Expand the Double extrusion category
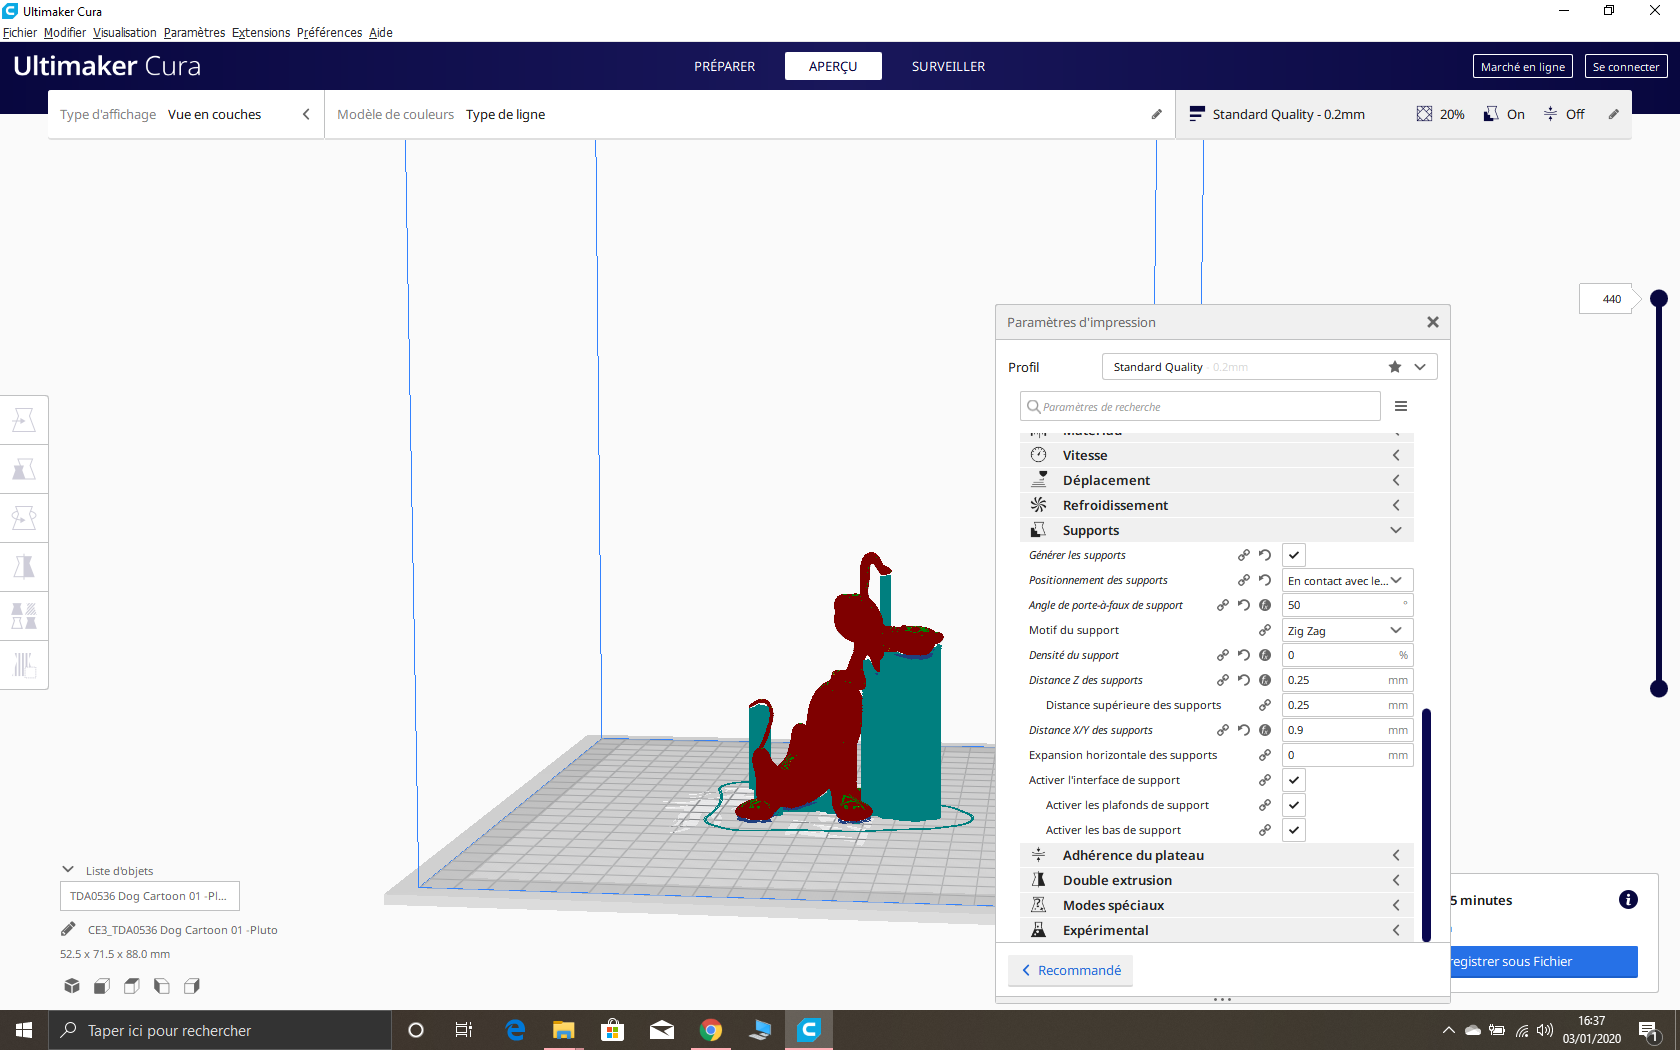1680x1050 pixels. (1216, 880)
